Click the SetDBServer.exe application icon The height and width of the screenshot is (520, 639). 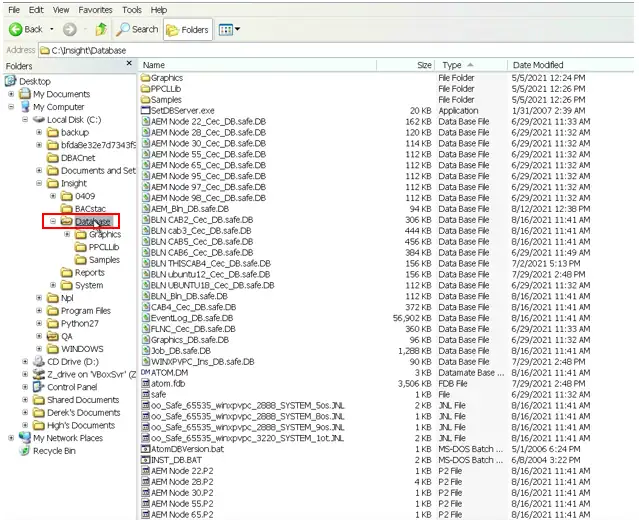coord(145,110)
